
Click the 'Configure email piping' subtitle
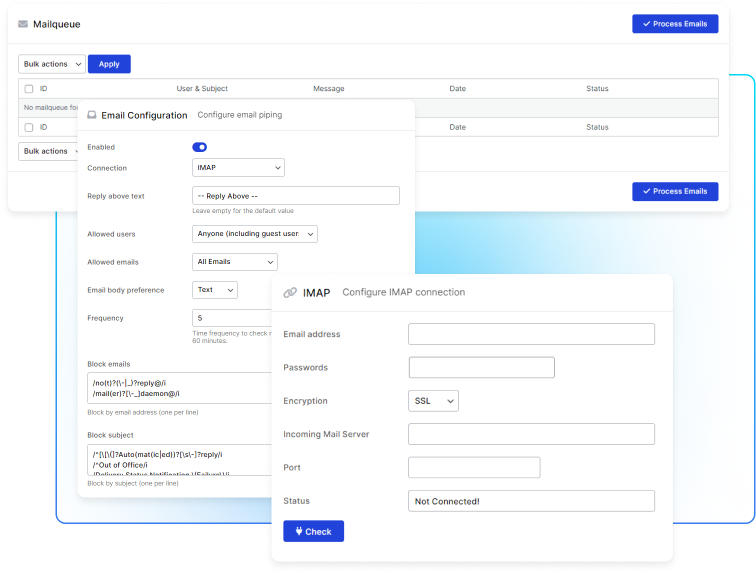click(240, 115)
